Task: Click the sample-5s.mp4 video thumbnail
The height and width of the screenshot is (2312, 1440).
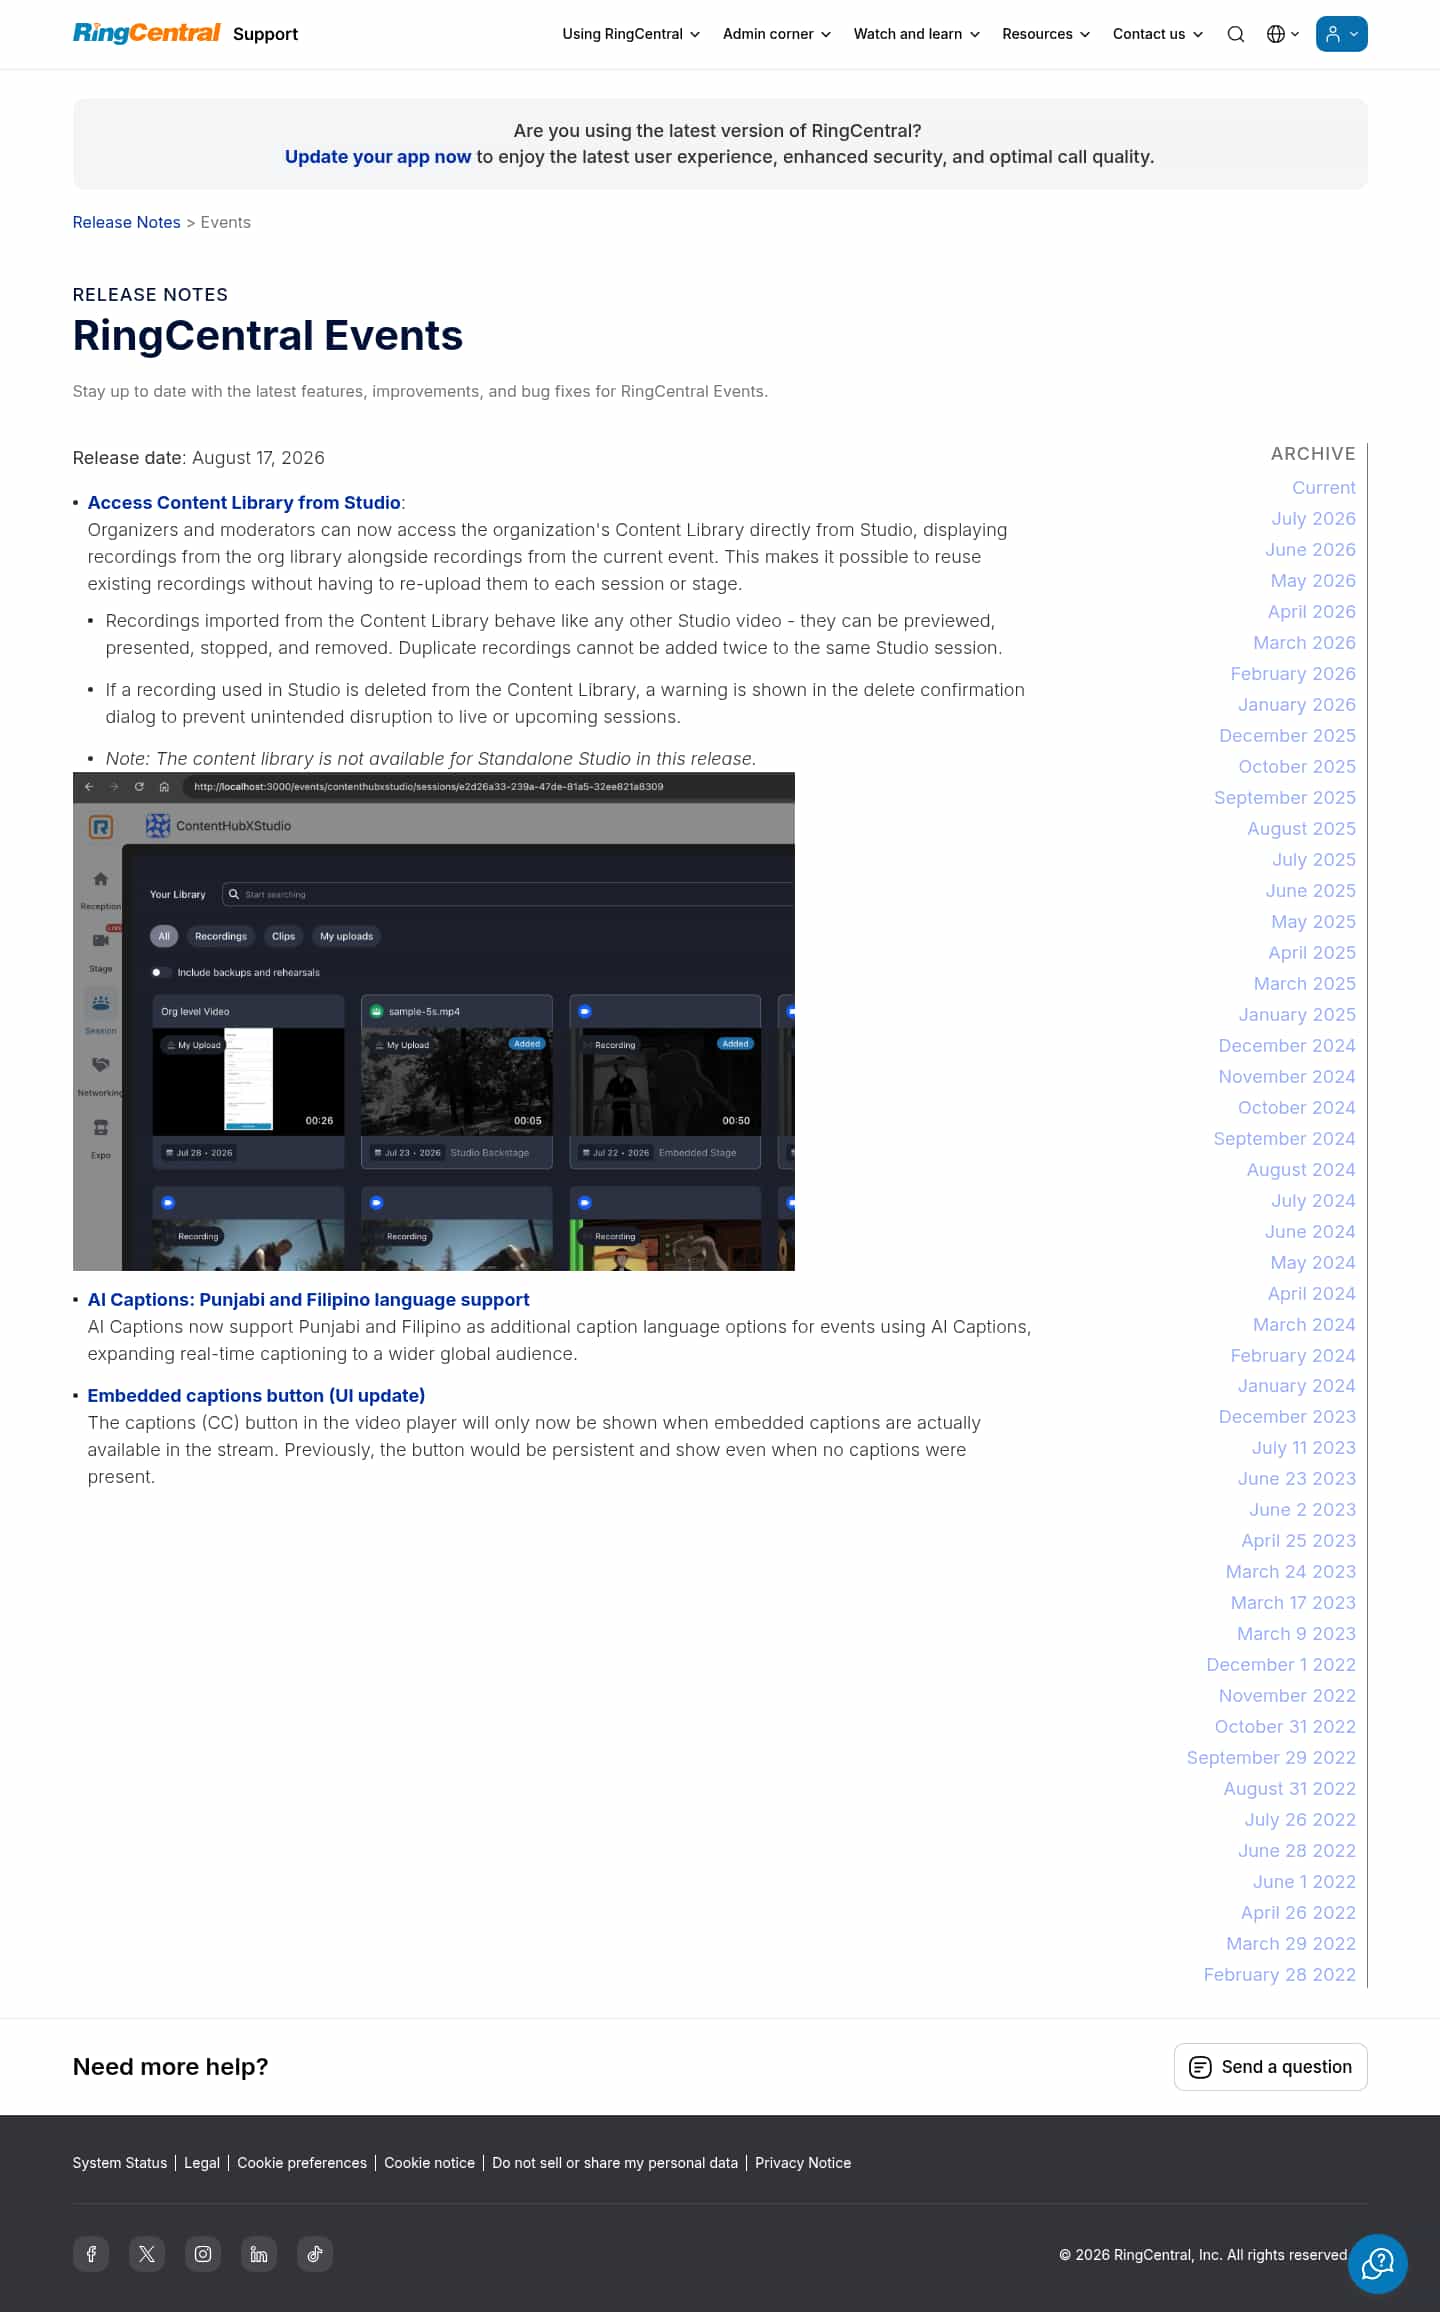Action: pyautogui.click(x=456, y=1081)
